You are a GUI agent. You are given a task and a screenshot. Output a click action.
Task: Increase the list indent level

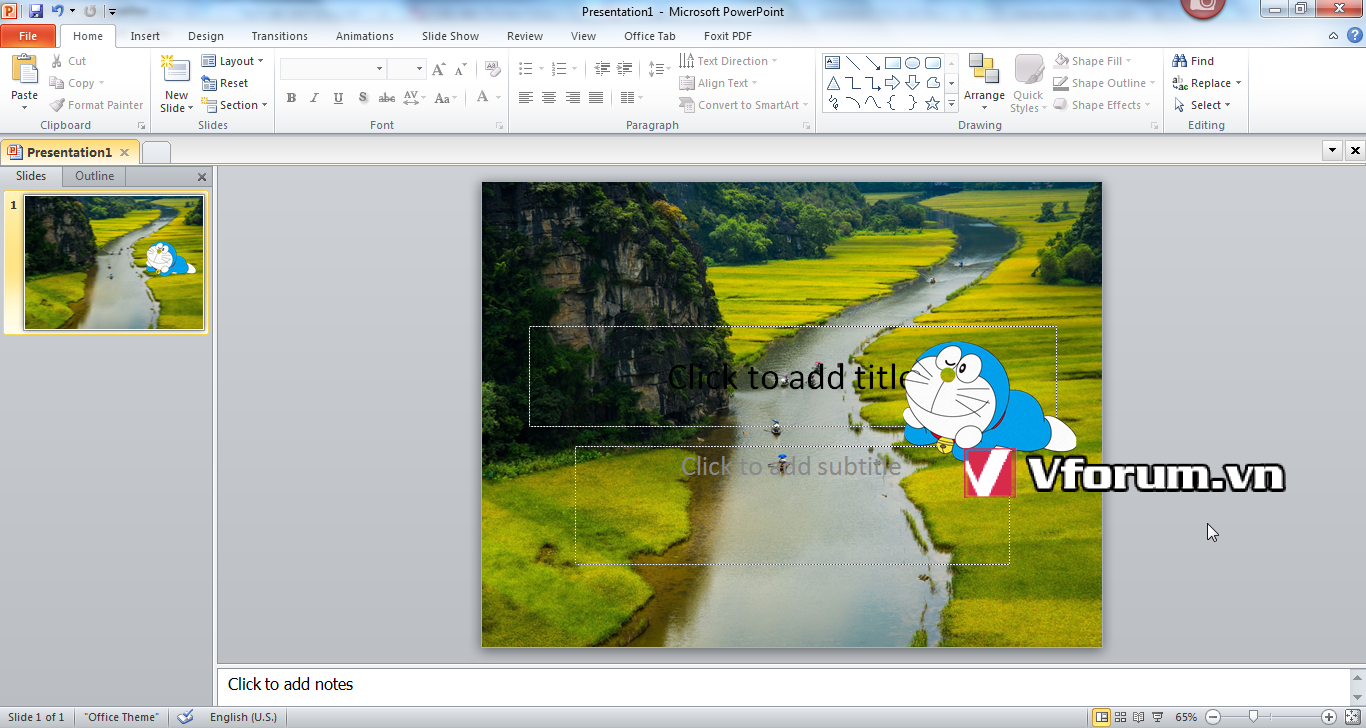625,69
